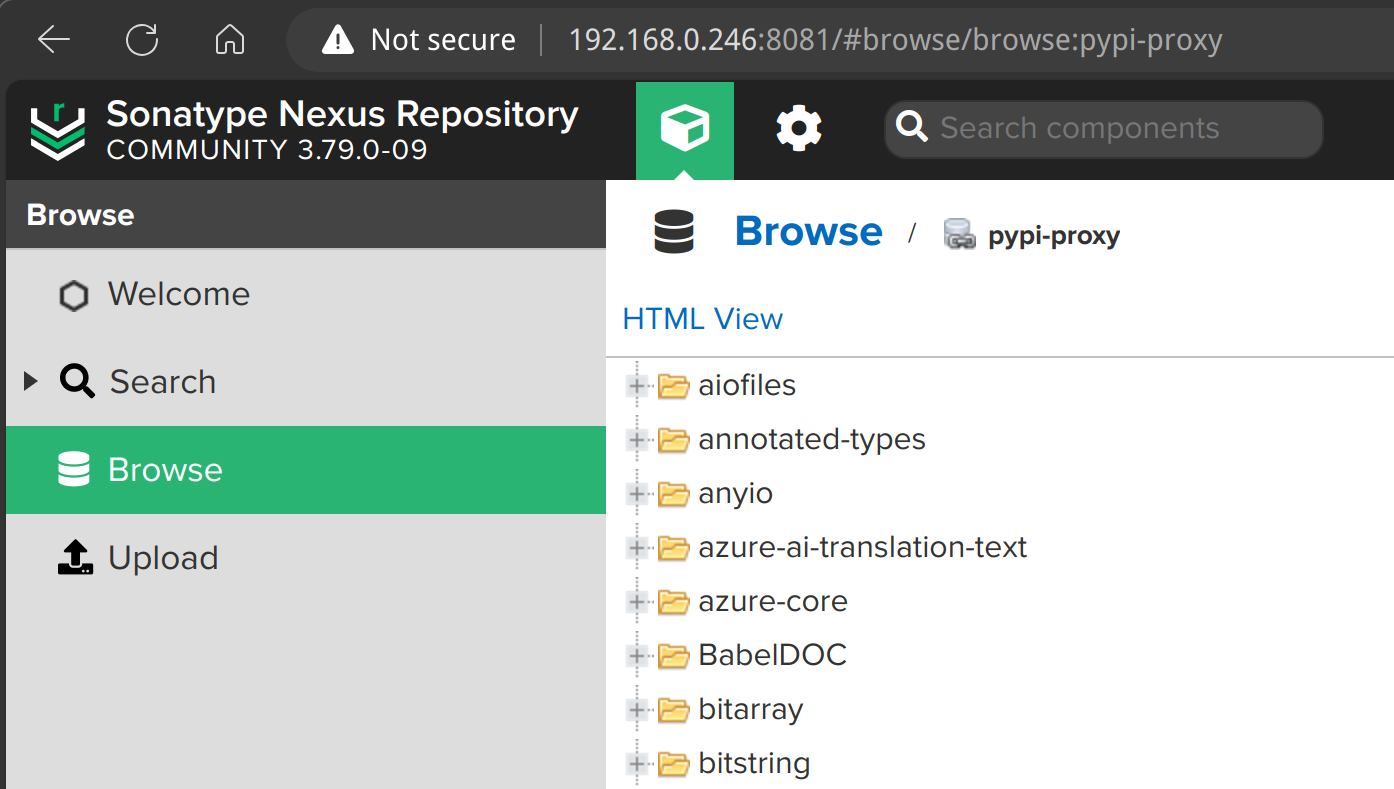
Task: Select the azure-core tree row label
Action: [773, 602]
